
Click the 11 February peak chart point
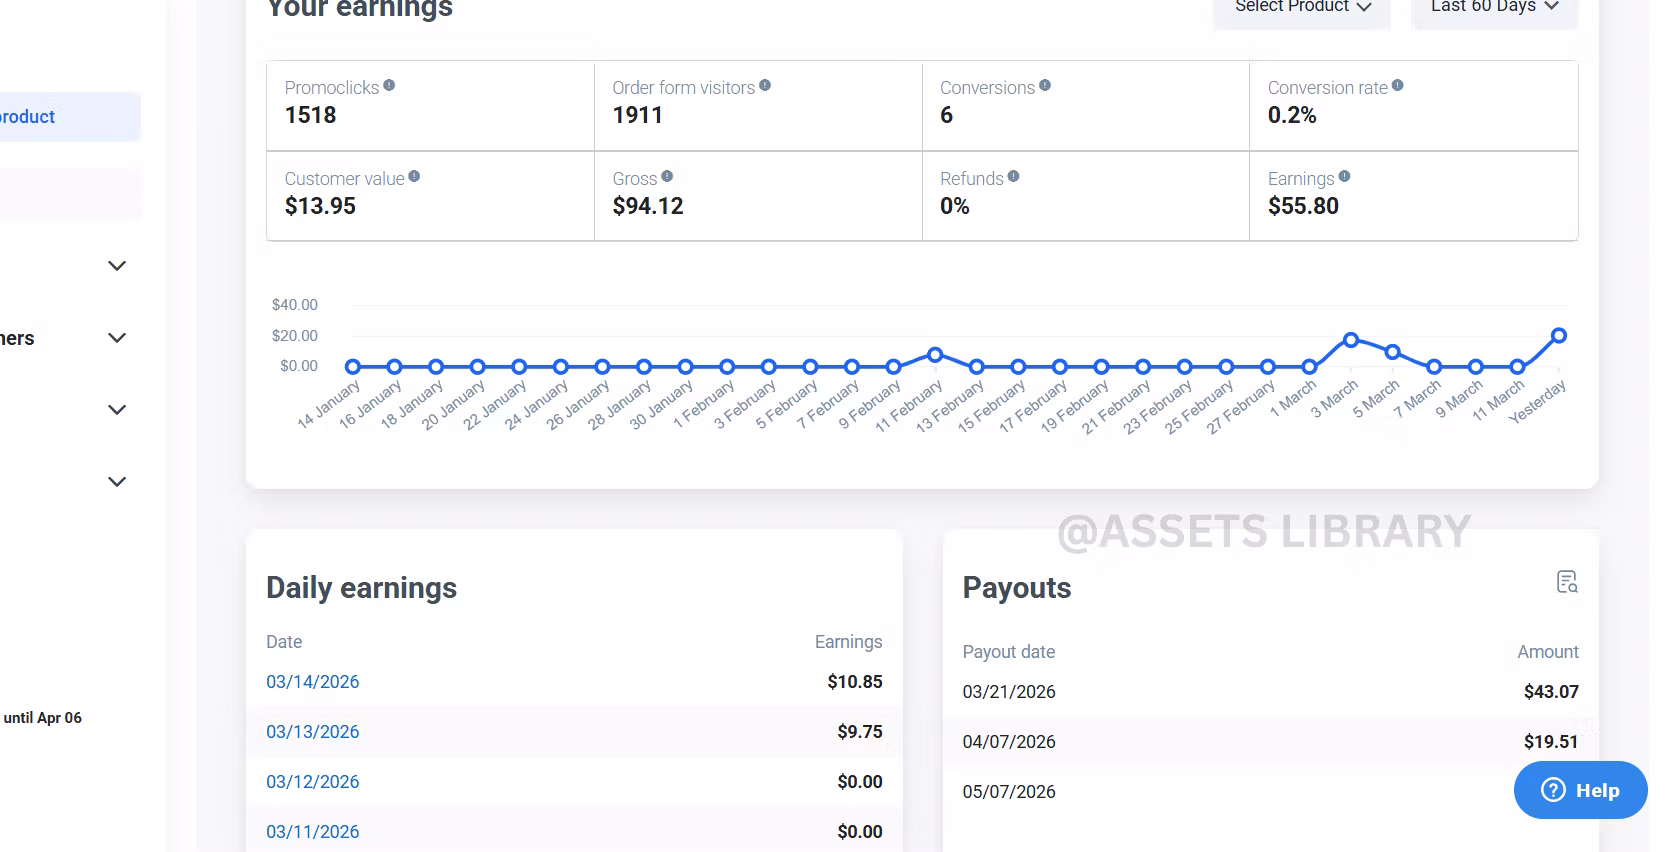click(x=935, y=355)
